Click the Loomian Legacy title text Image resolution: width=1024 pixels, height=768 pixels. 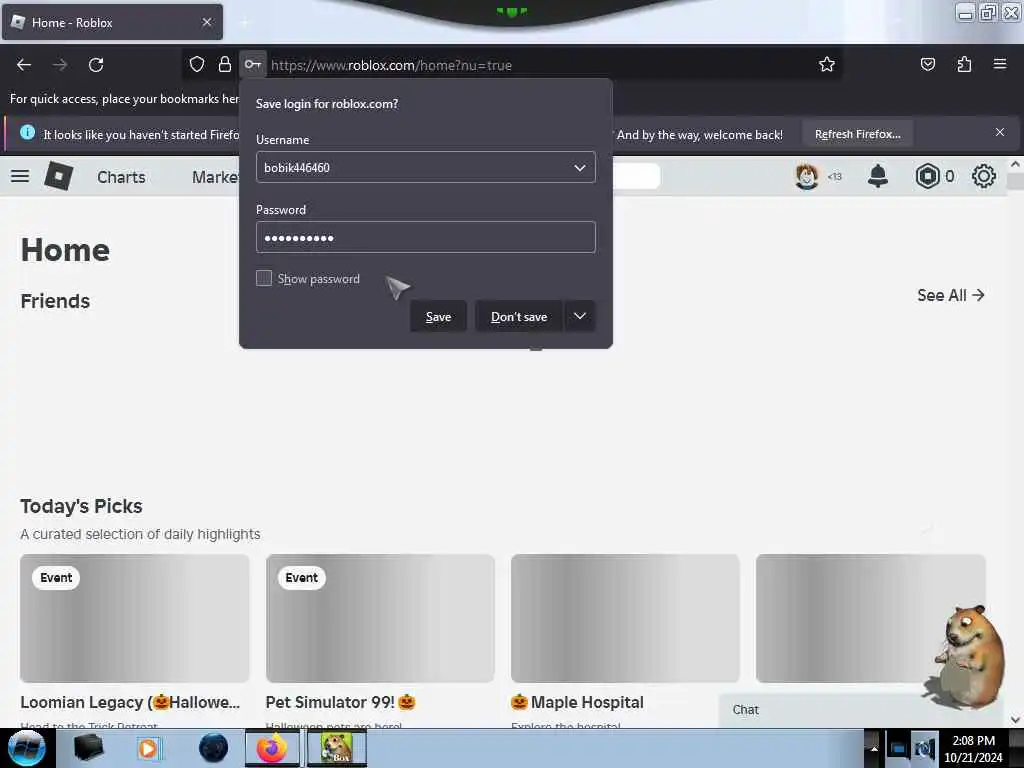click(130, 702)
